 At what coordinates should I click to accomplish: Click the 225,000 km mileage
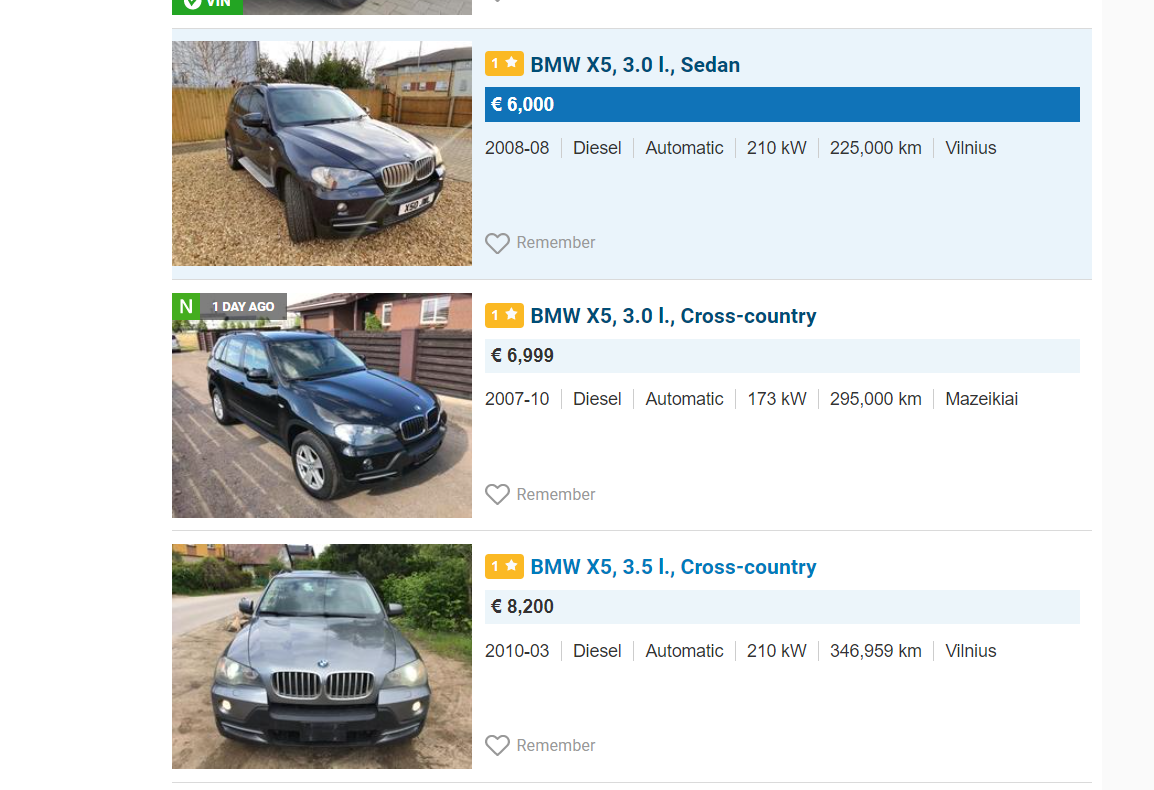pos(876,148)
